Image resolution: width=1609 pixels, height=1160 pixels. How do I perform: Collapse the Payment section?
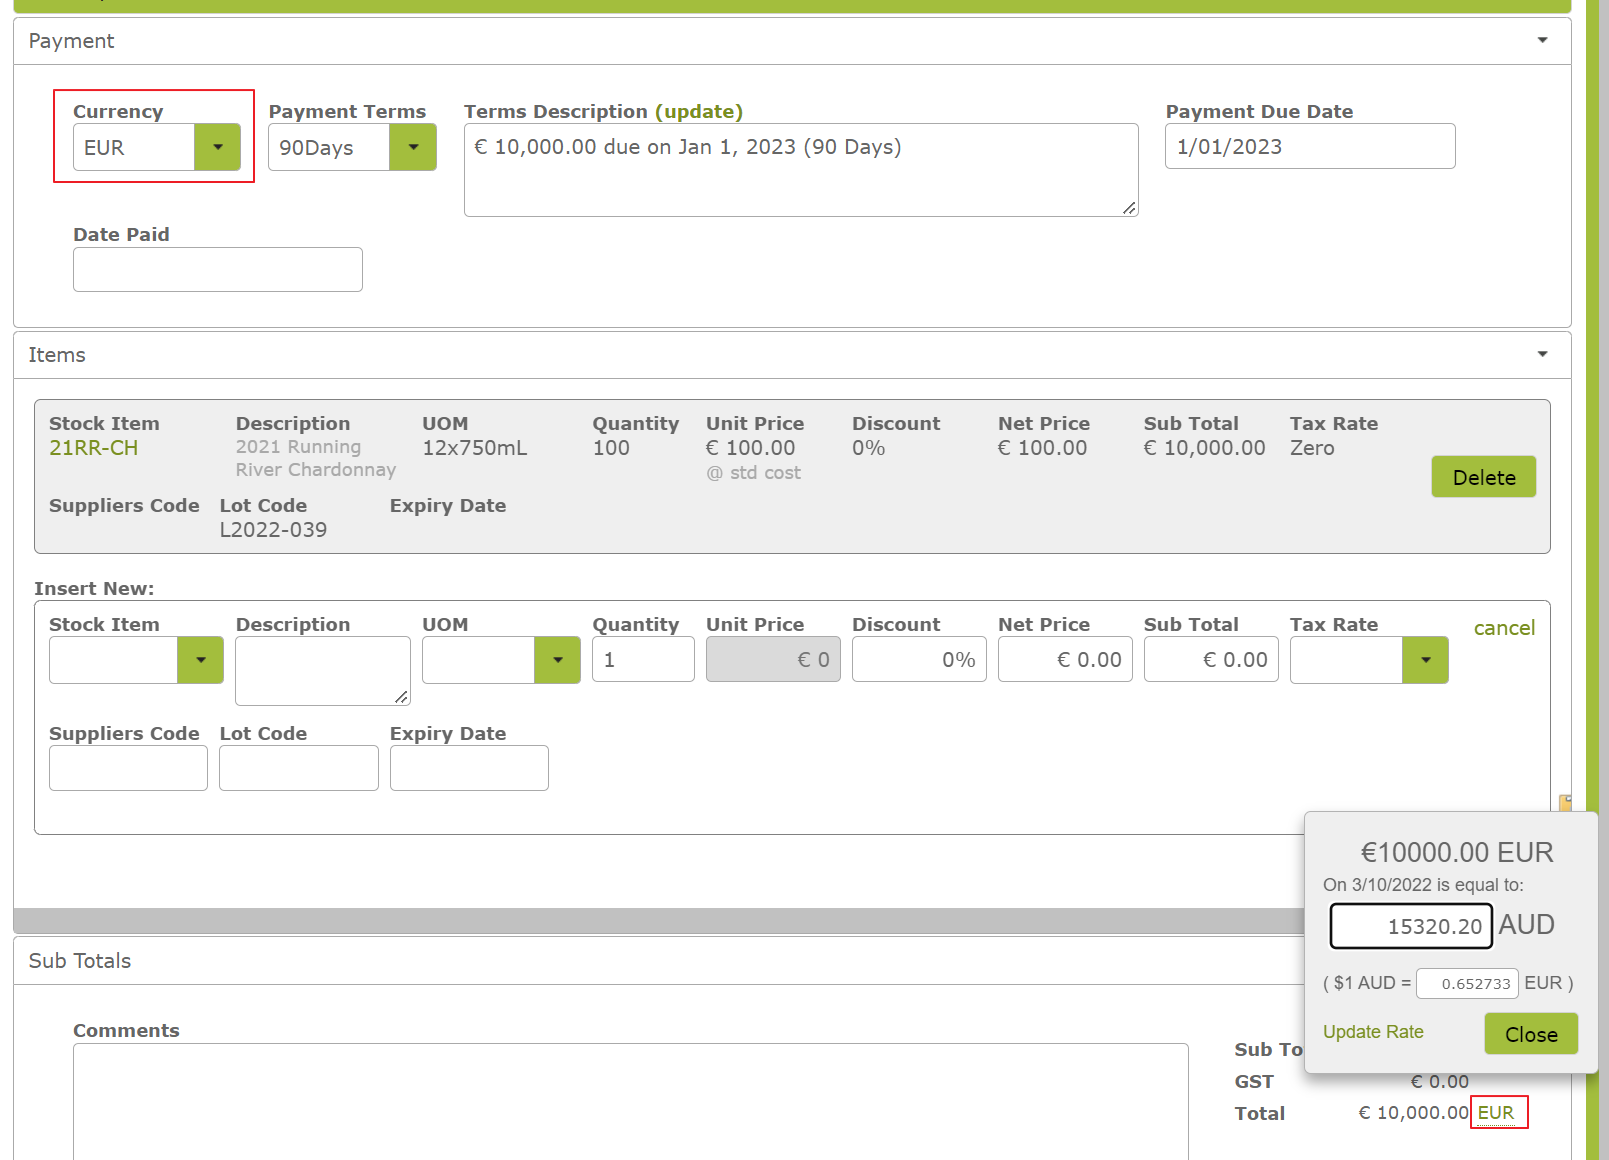click(1542, 40)
